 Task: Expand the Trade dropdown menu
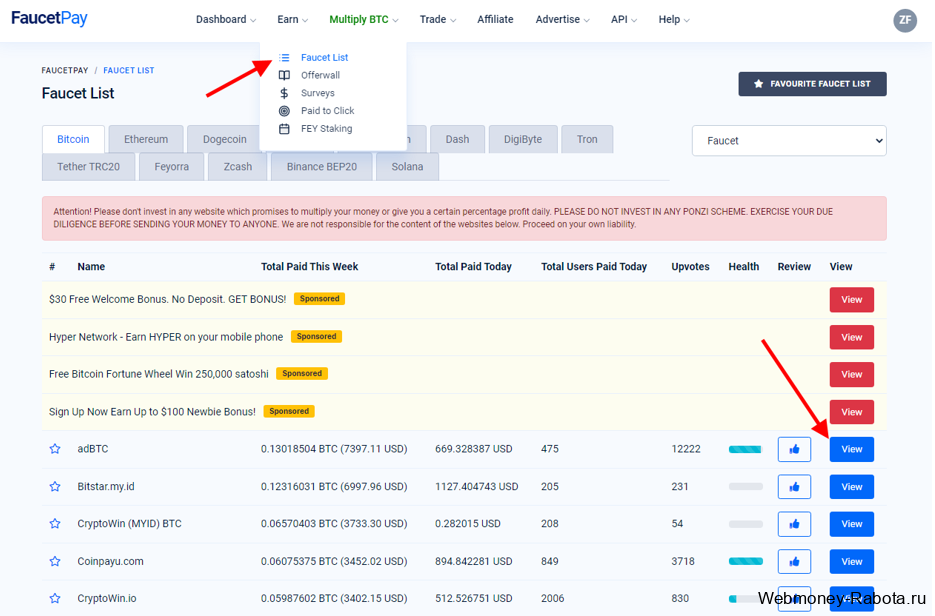coord(438,20)
